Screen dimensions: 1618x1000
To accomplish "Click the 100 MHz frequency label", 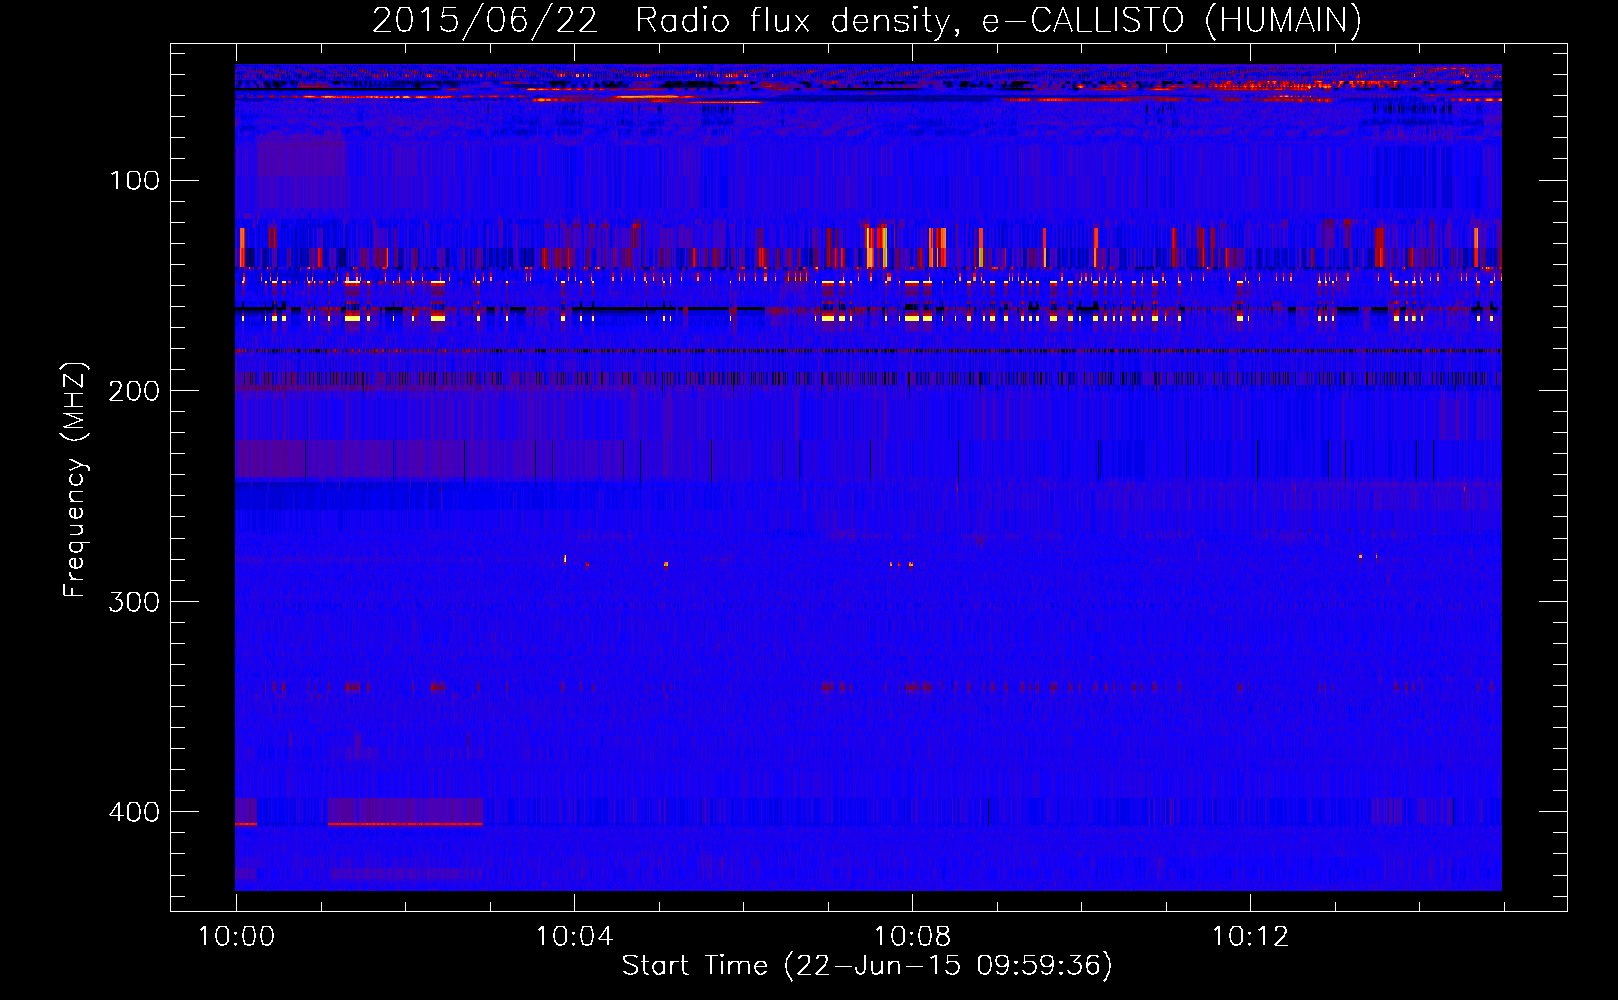I will [x=134, y=180].
